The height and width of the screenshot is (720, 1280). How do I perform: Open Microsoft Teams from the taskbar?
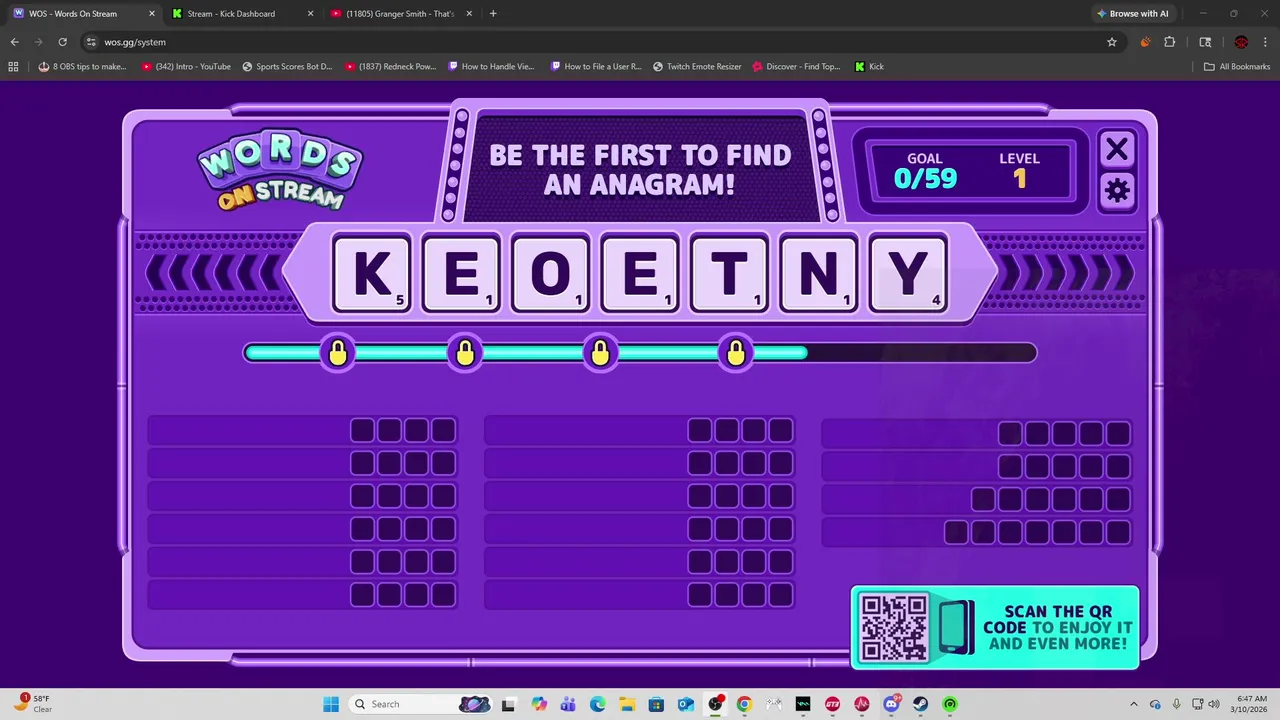coord(568,704)
